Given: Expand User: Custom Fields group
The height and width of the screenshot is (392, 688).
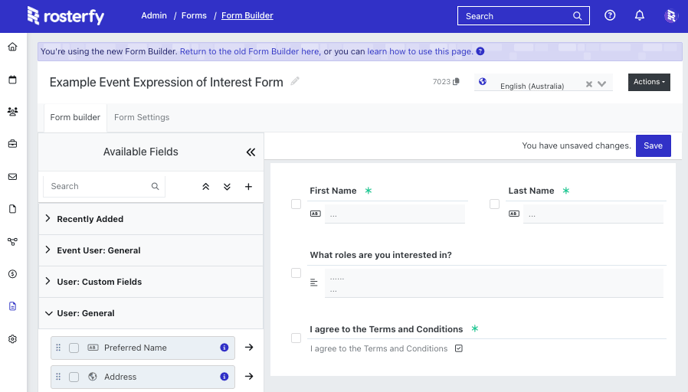Looking at the screenshot, I should tap(151, 282).
